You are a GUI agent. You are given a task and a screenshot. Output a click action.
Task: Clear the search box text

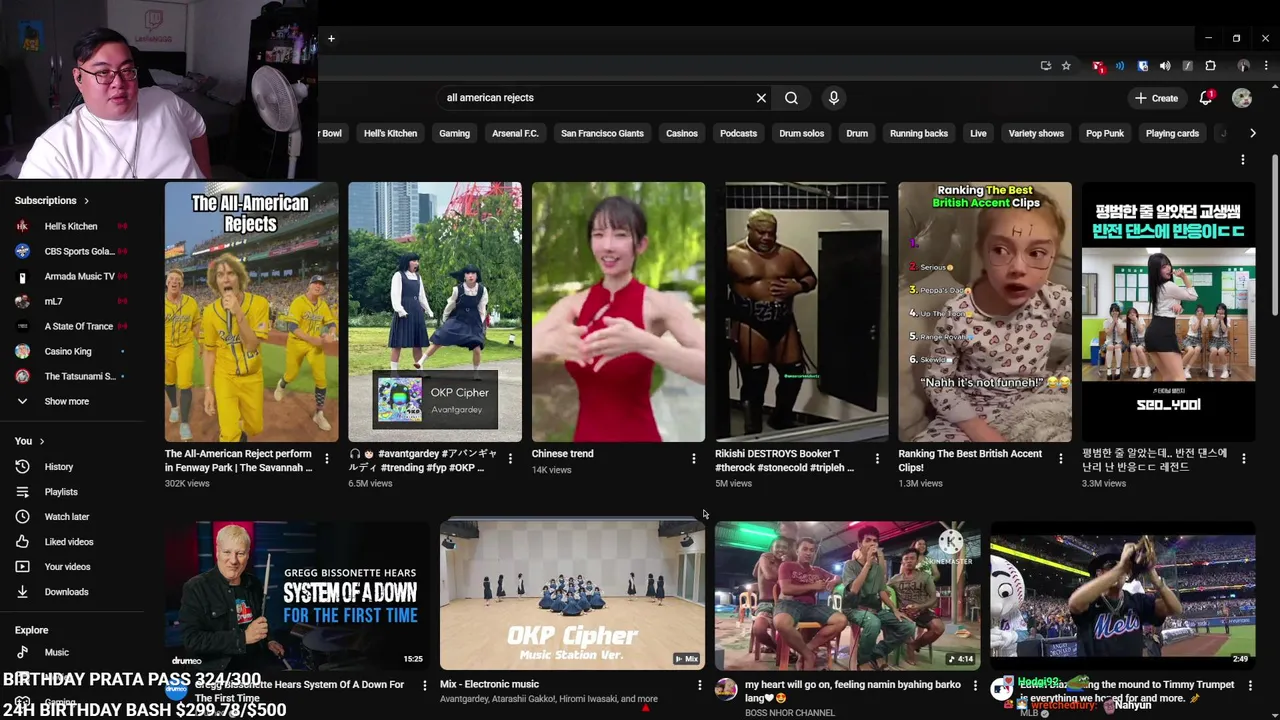pyautogui.click(x=761, y=98)
